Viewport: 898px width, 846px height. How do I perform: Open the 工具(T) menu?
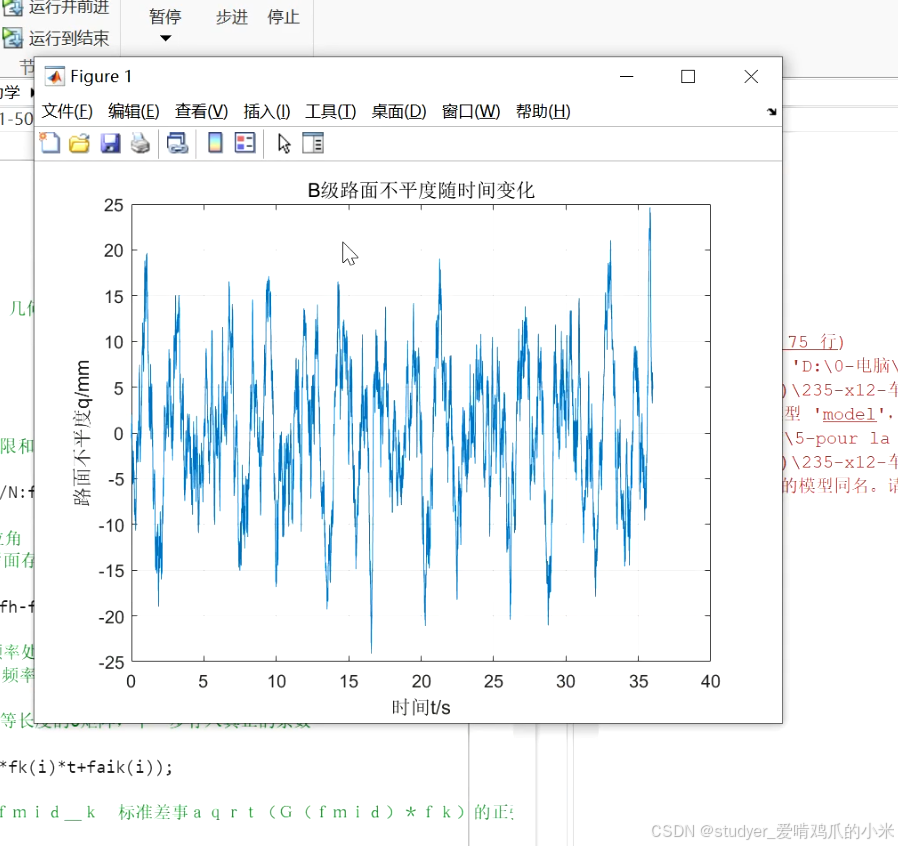click(x=330, y=111)
